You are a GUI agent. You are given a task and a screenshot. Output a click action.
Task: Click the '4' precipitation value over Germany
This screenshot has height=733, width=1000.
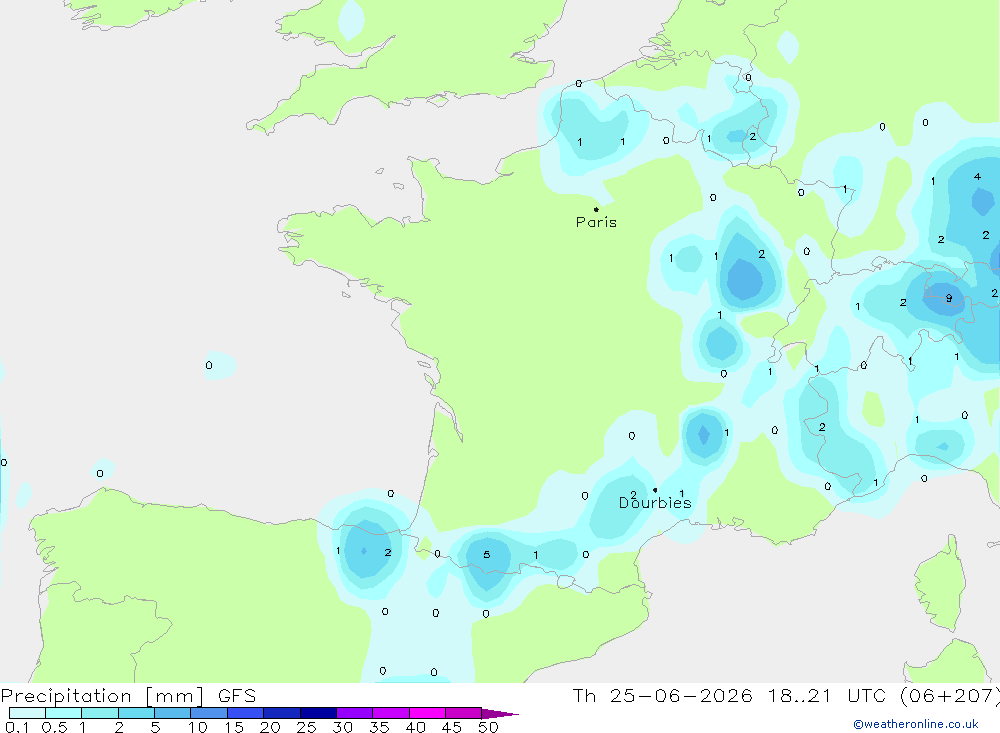point(977,177)
